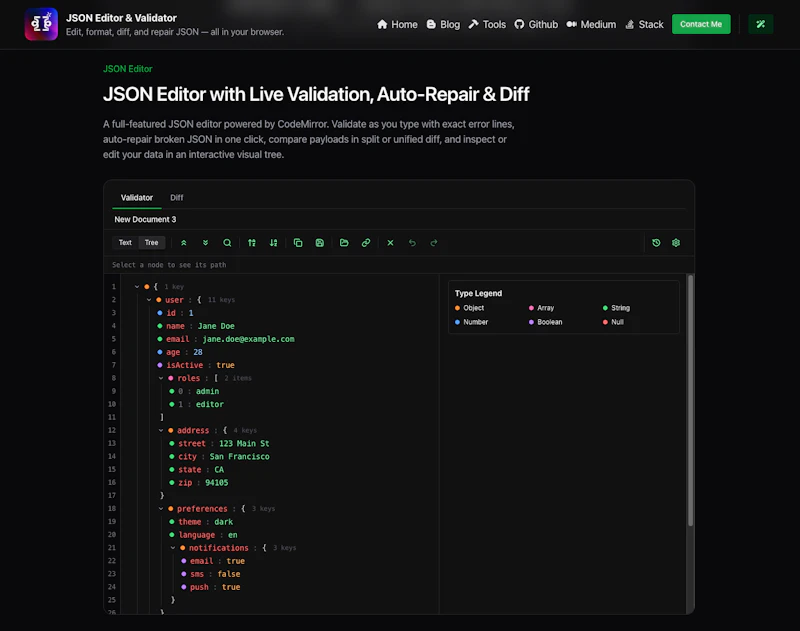
Task: Copy the JSON with the copy icon
Action: tap(298, 243)
